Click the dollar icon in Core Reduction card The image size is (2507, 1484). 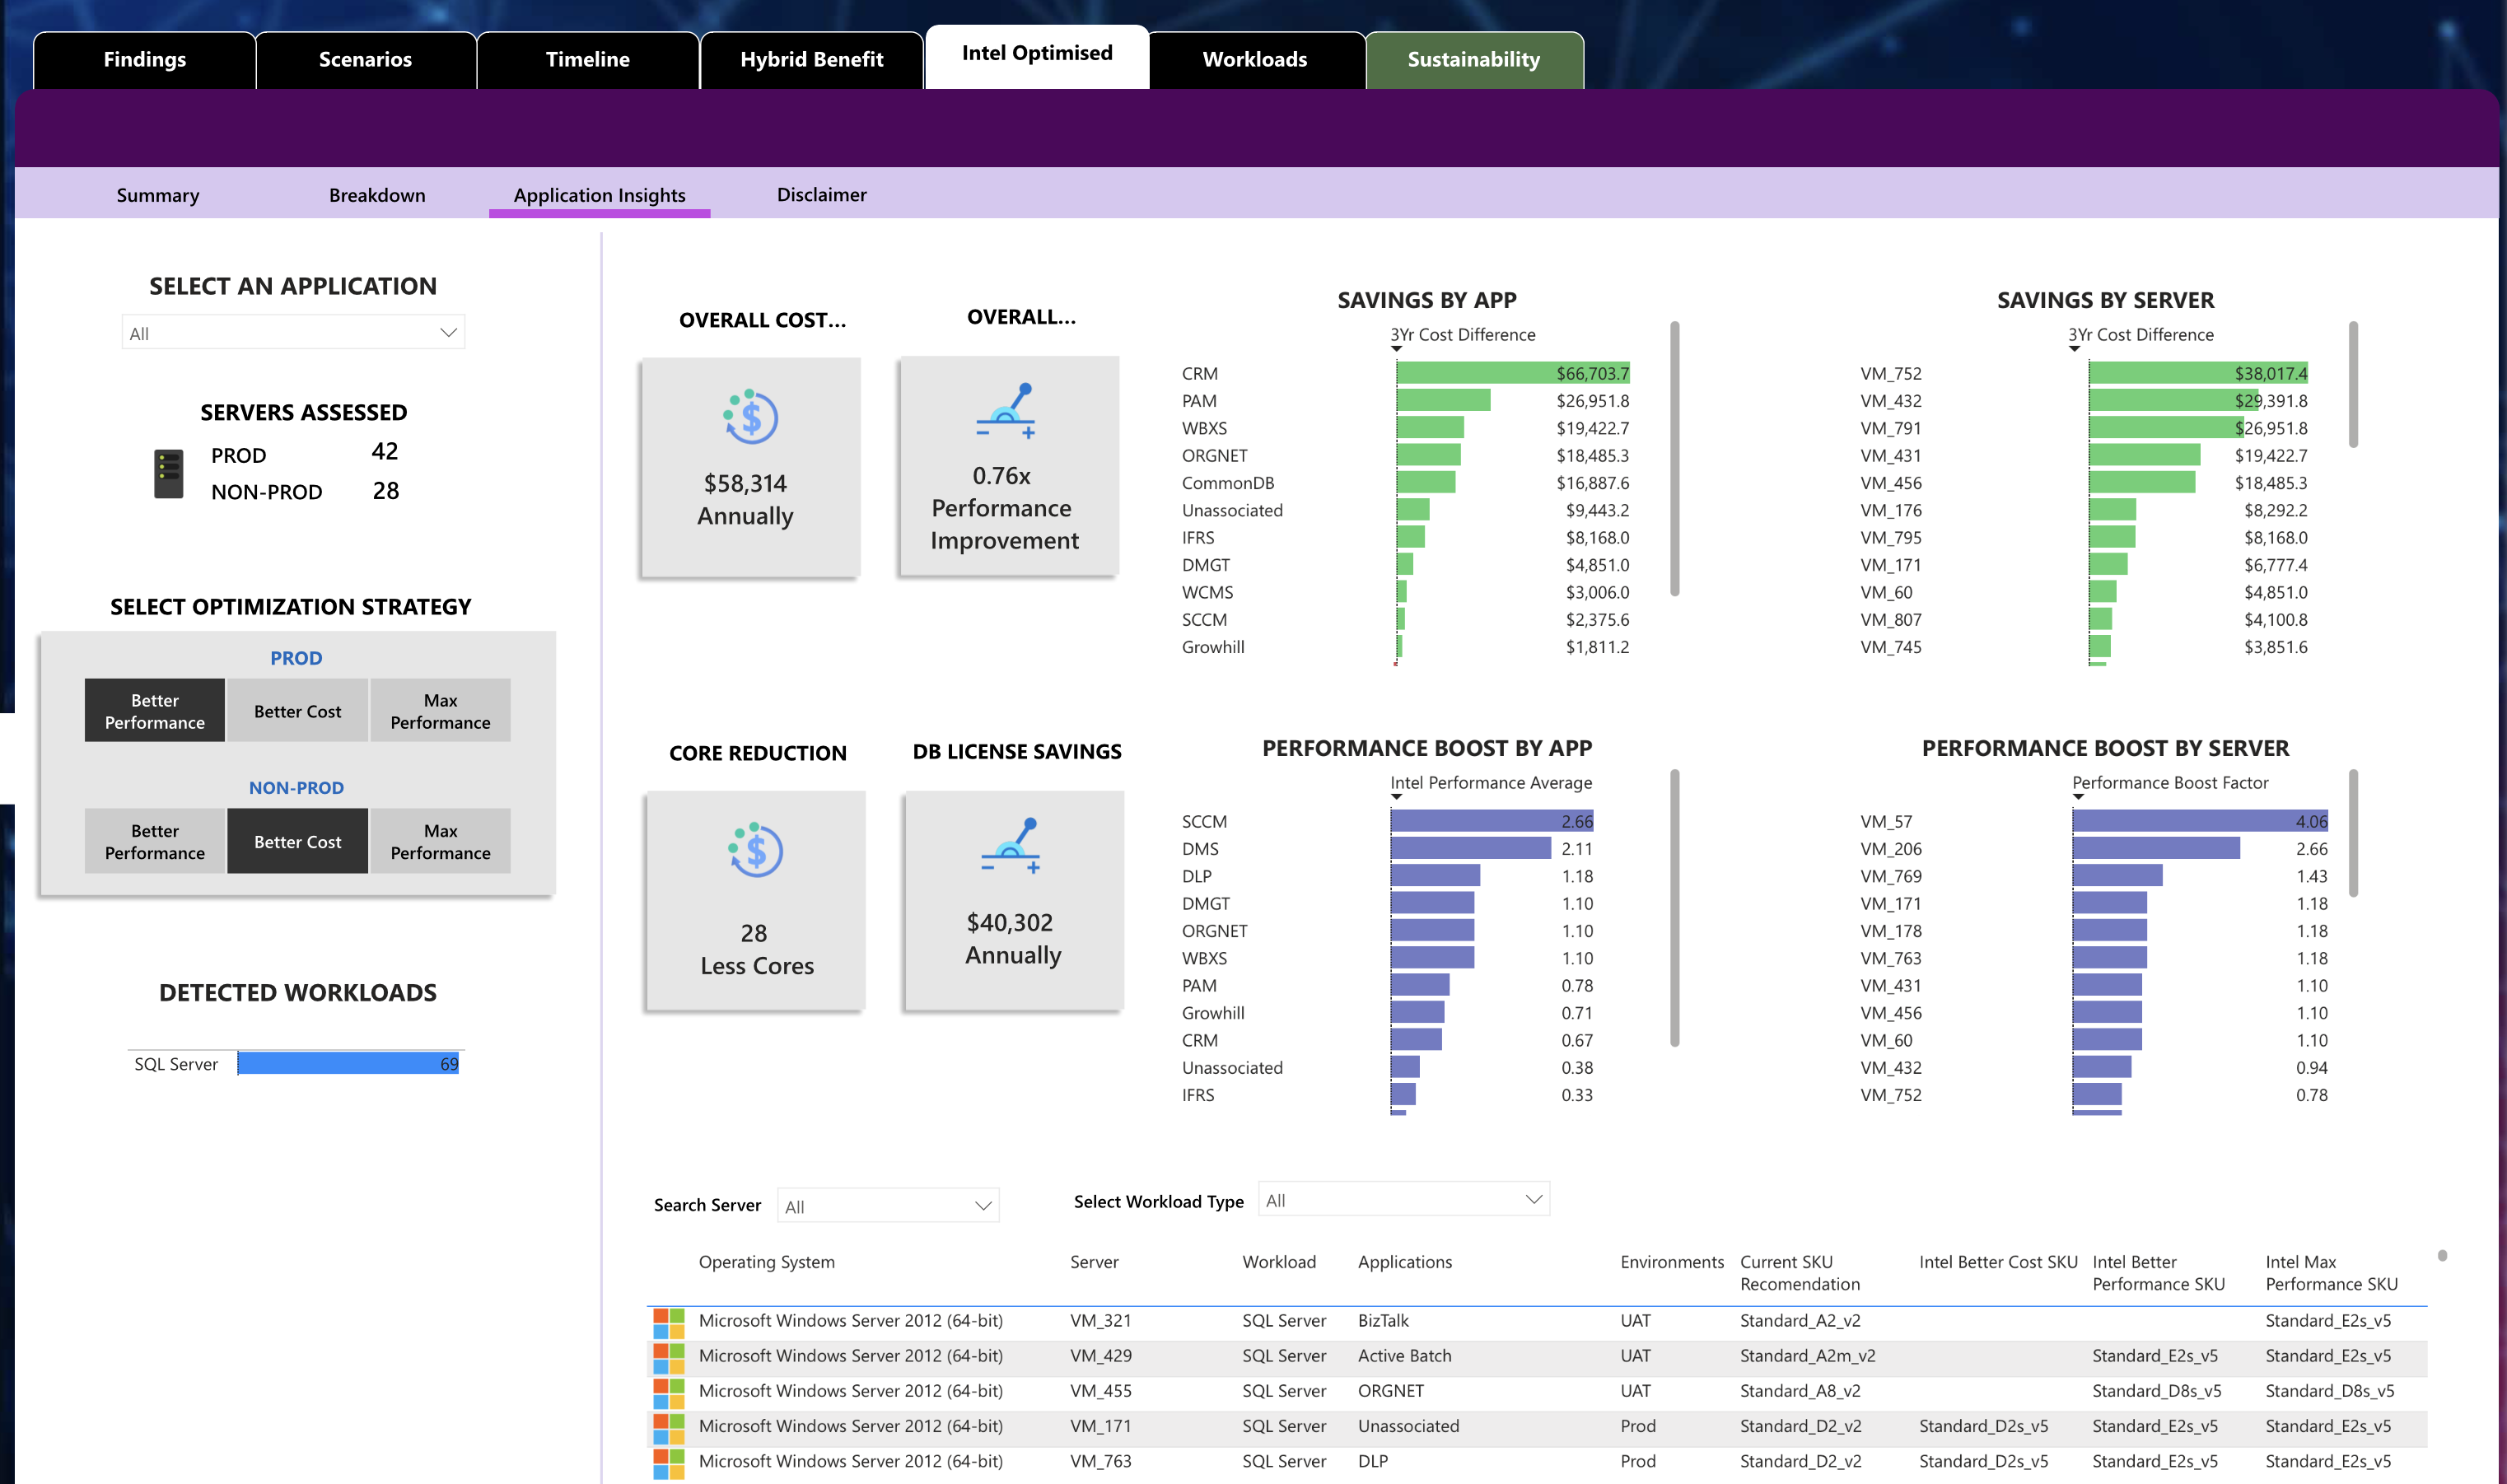pos(756,850)
